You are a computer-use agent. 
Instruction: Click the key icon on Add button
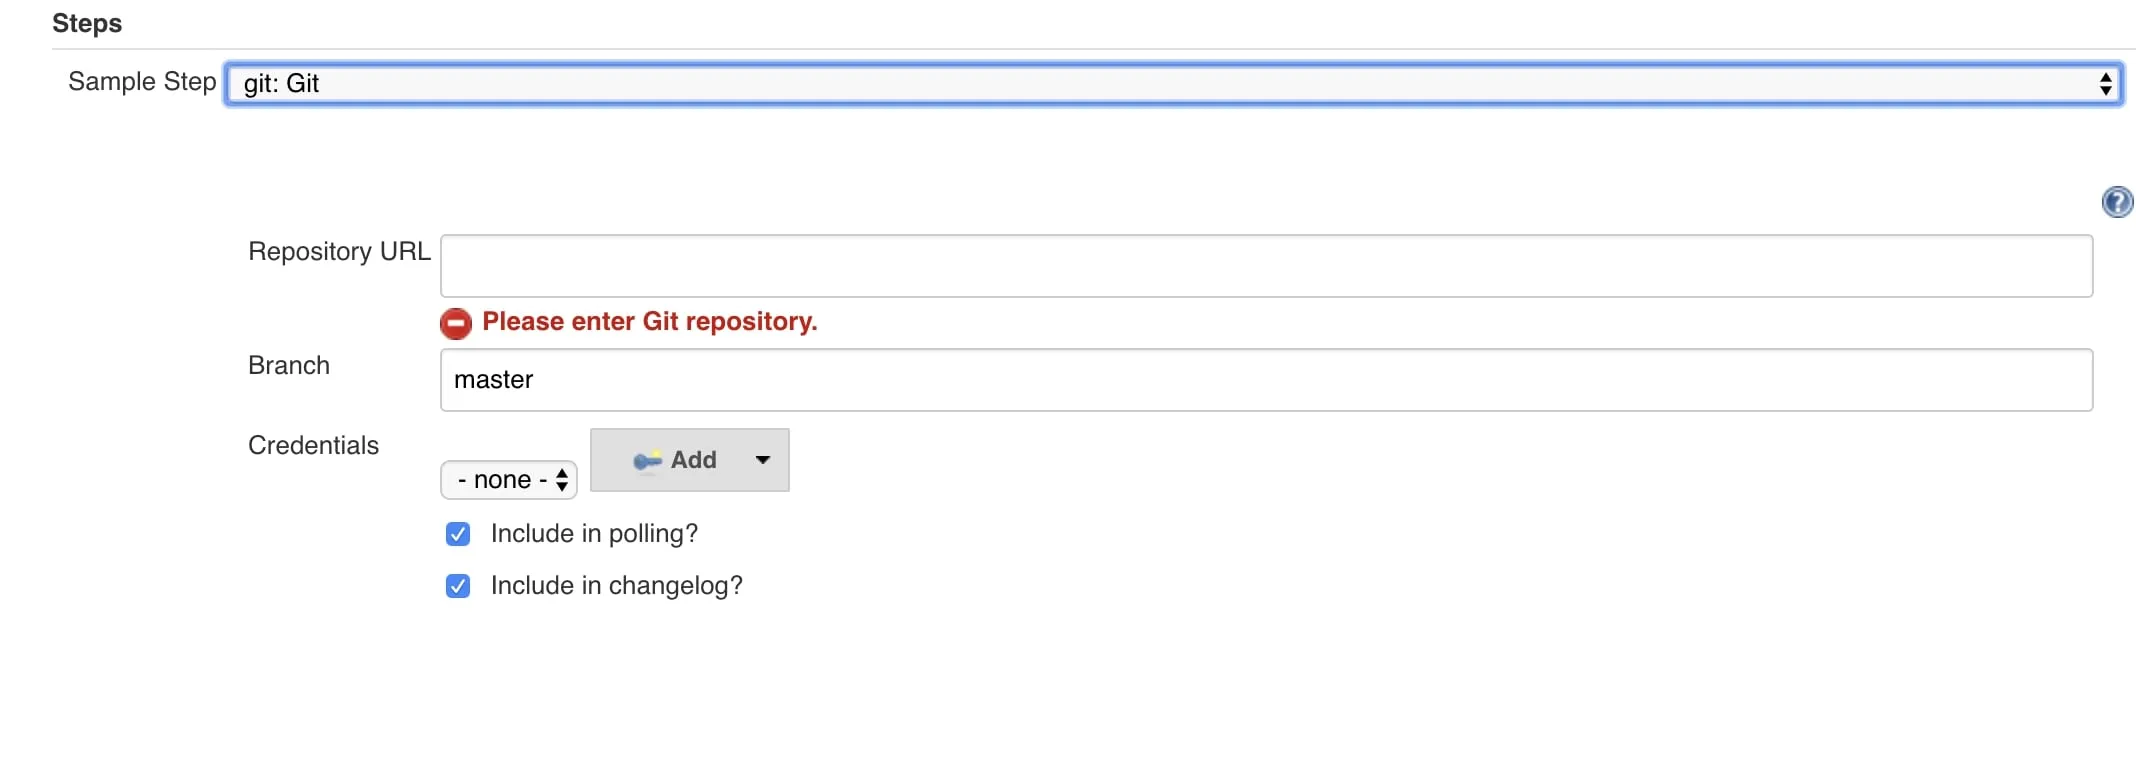tap(647, 460)
